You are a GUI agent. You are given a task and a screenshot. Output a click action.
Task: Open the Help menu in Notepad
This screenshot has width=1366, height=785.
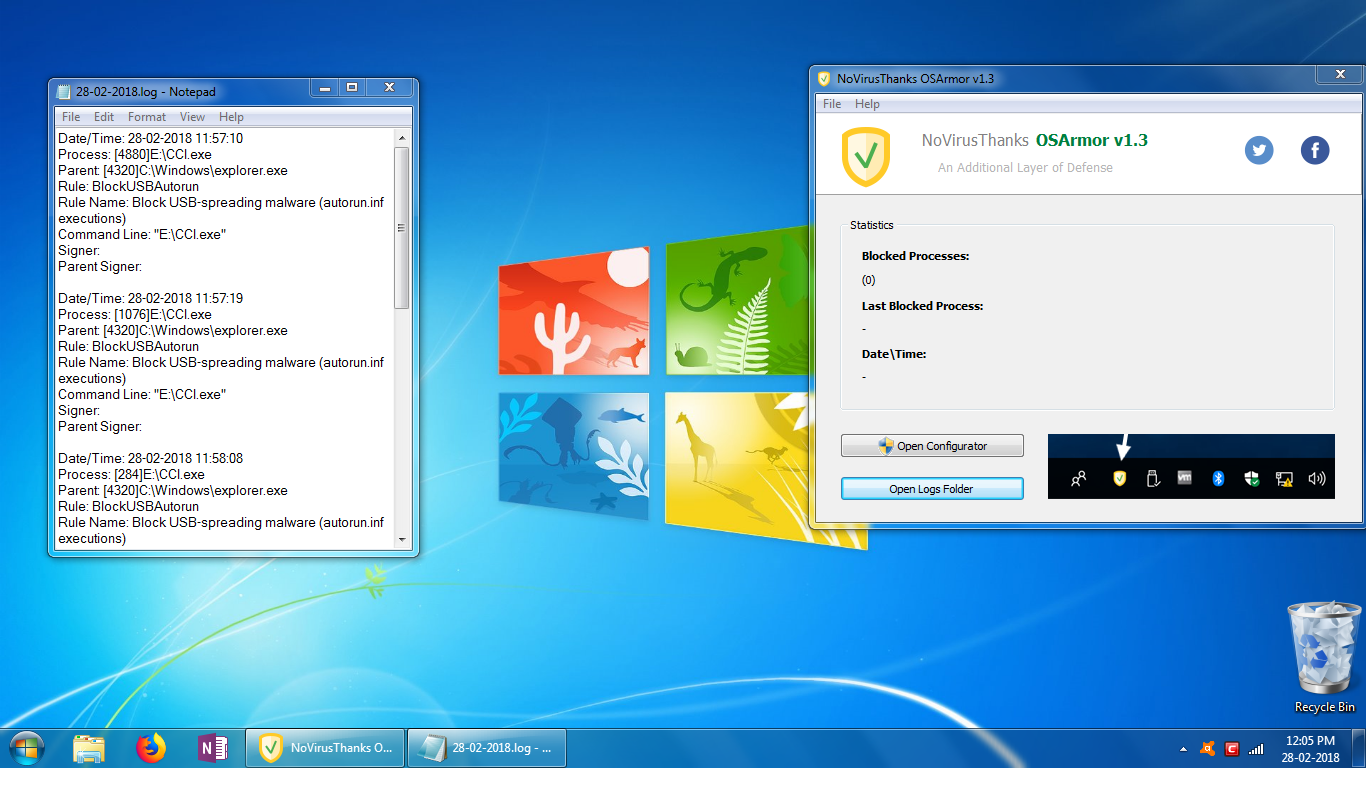[231, 117]
